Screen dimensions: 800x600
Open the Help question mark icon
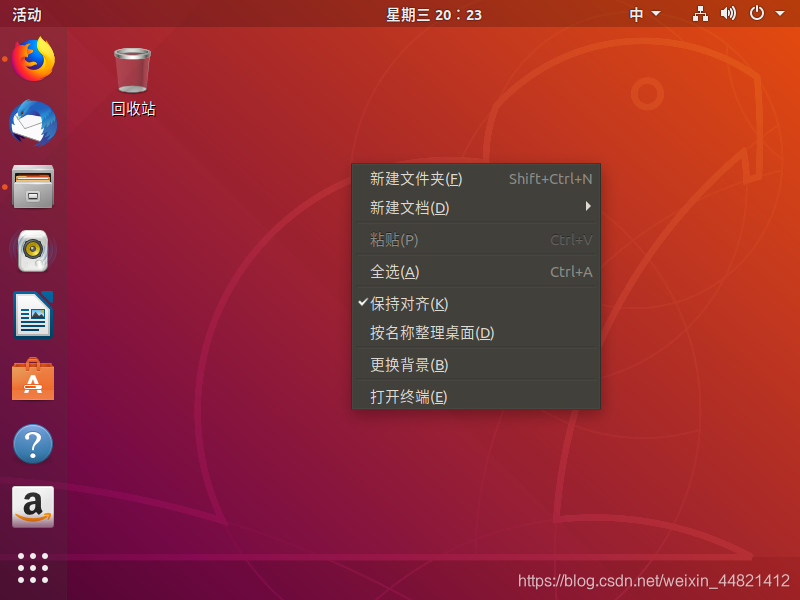pyautogui.click(x=33, y=444)
